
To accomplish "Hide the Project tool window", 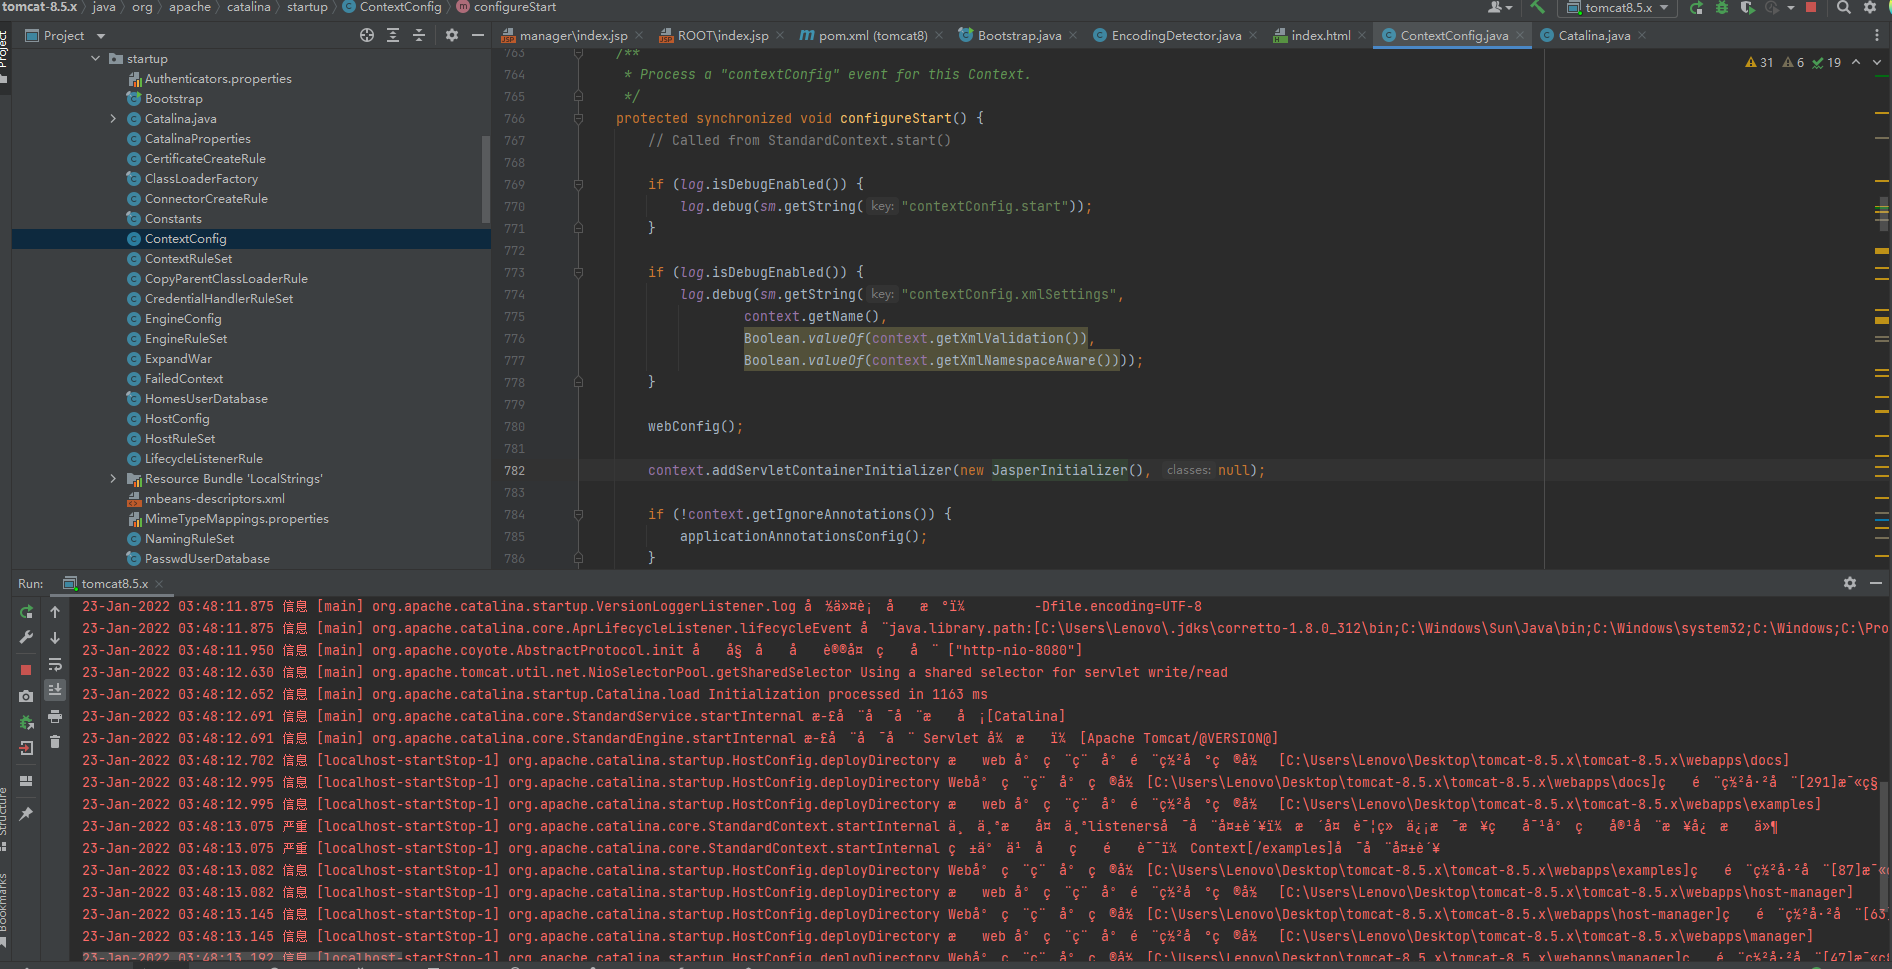I will point(478,35).
